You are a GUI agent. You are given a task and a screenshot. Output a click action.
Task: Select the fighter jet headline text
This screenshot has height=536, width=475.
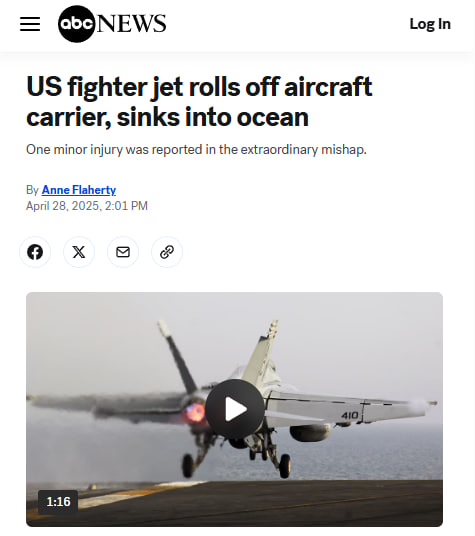[x=199, y=102]
